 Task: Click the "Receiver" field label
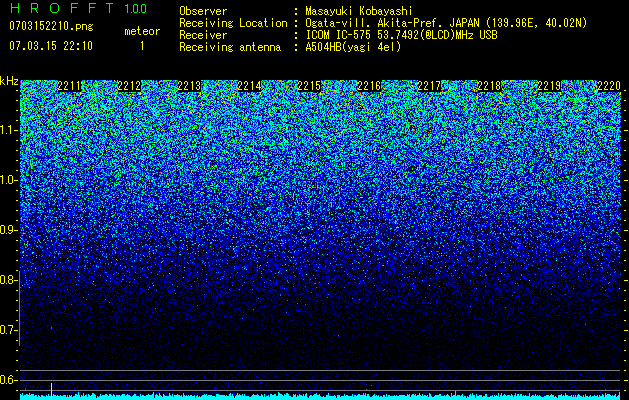203,35
